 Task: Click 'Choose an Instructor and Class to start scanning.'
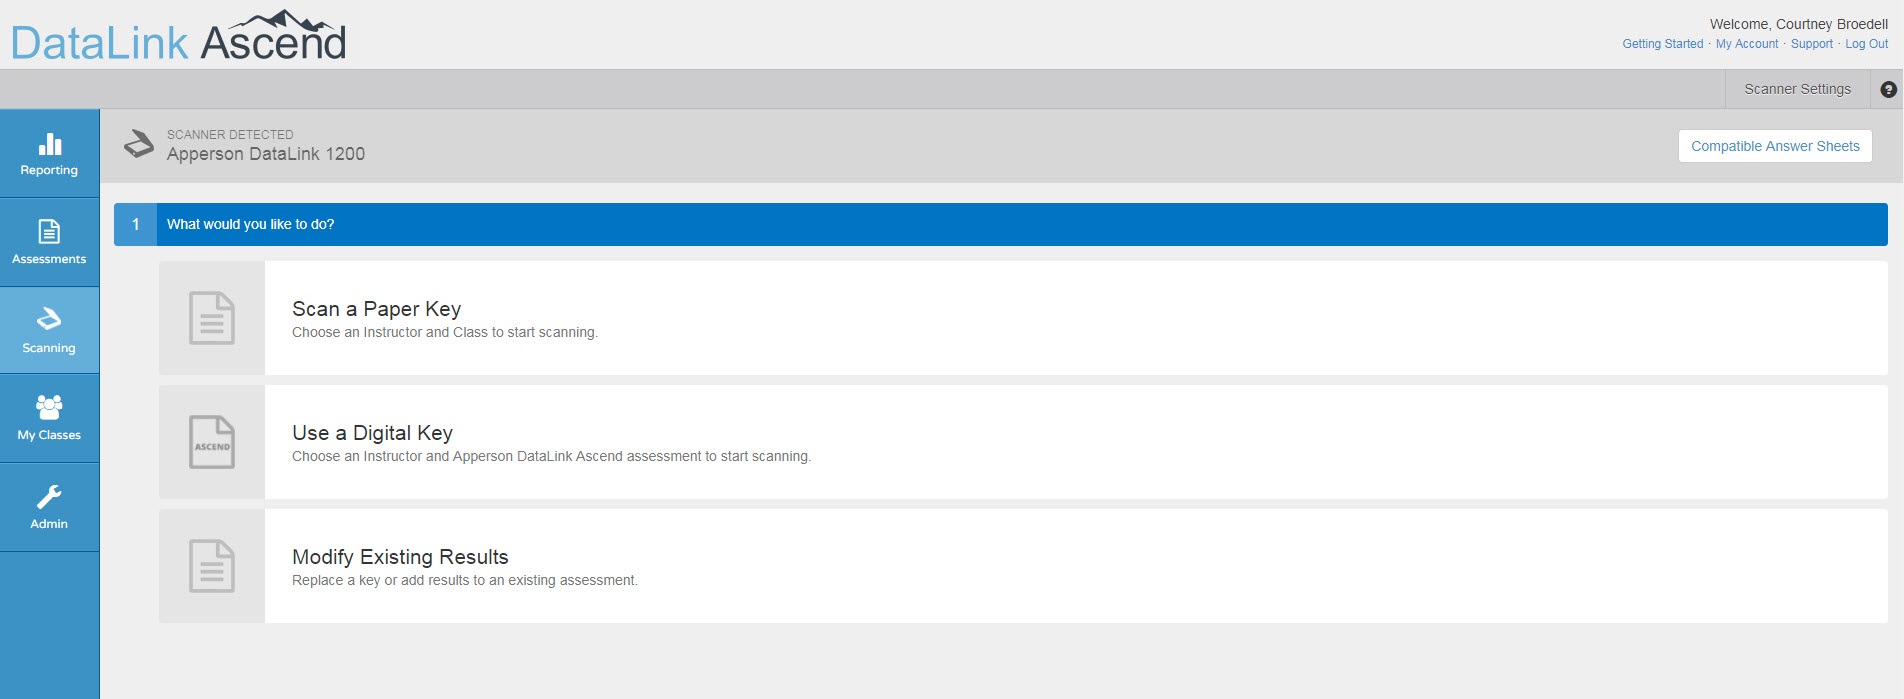click(x=445, y=332)
